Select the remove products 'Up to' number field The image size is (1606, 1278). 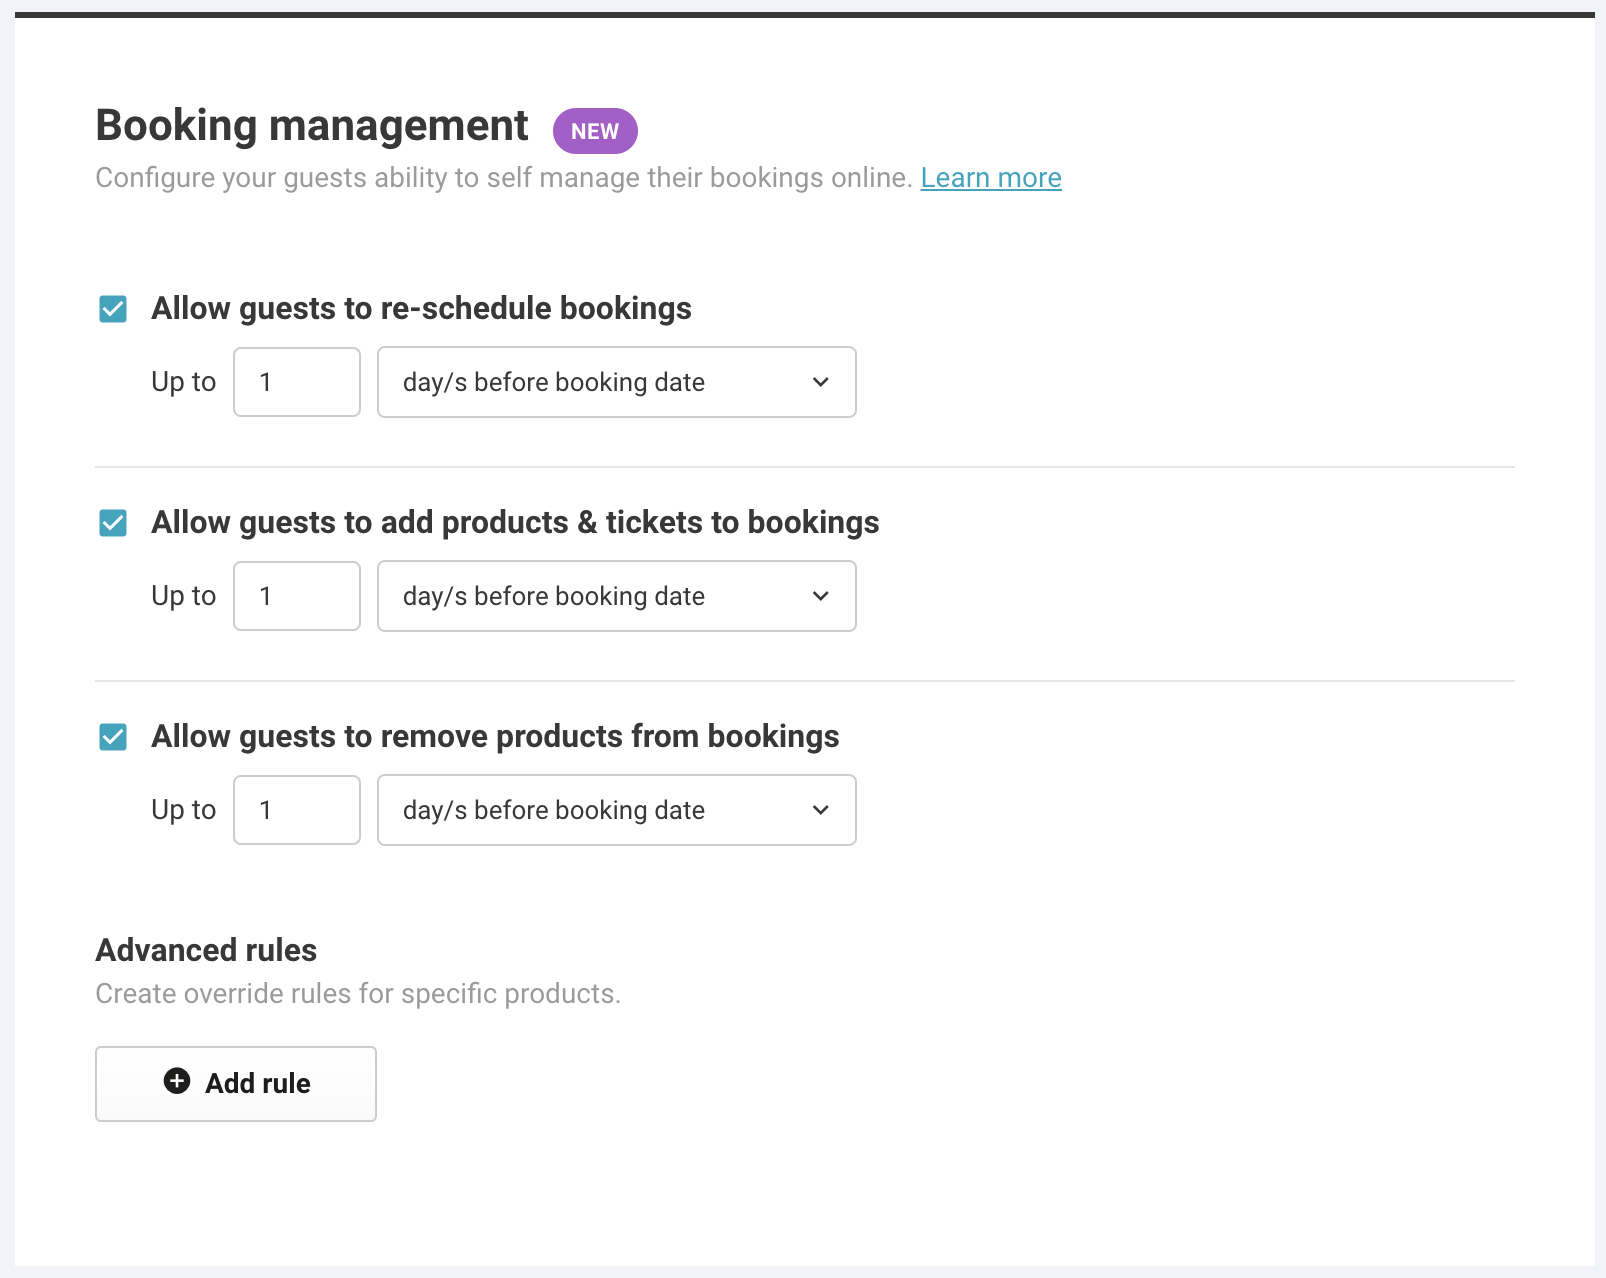pos(297,810)
